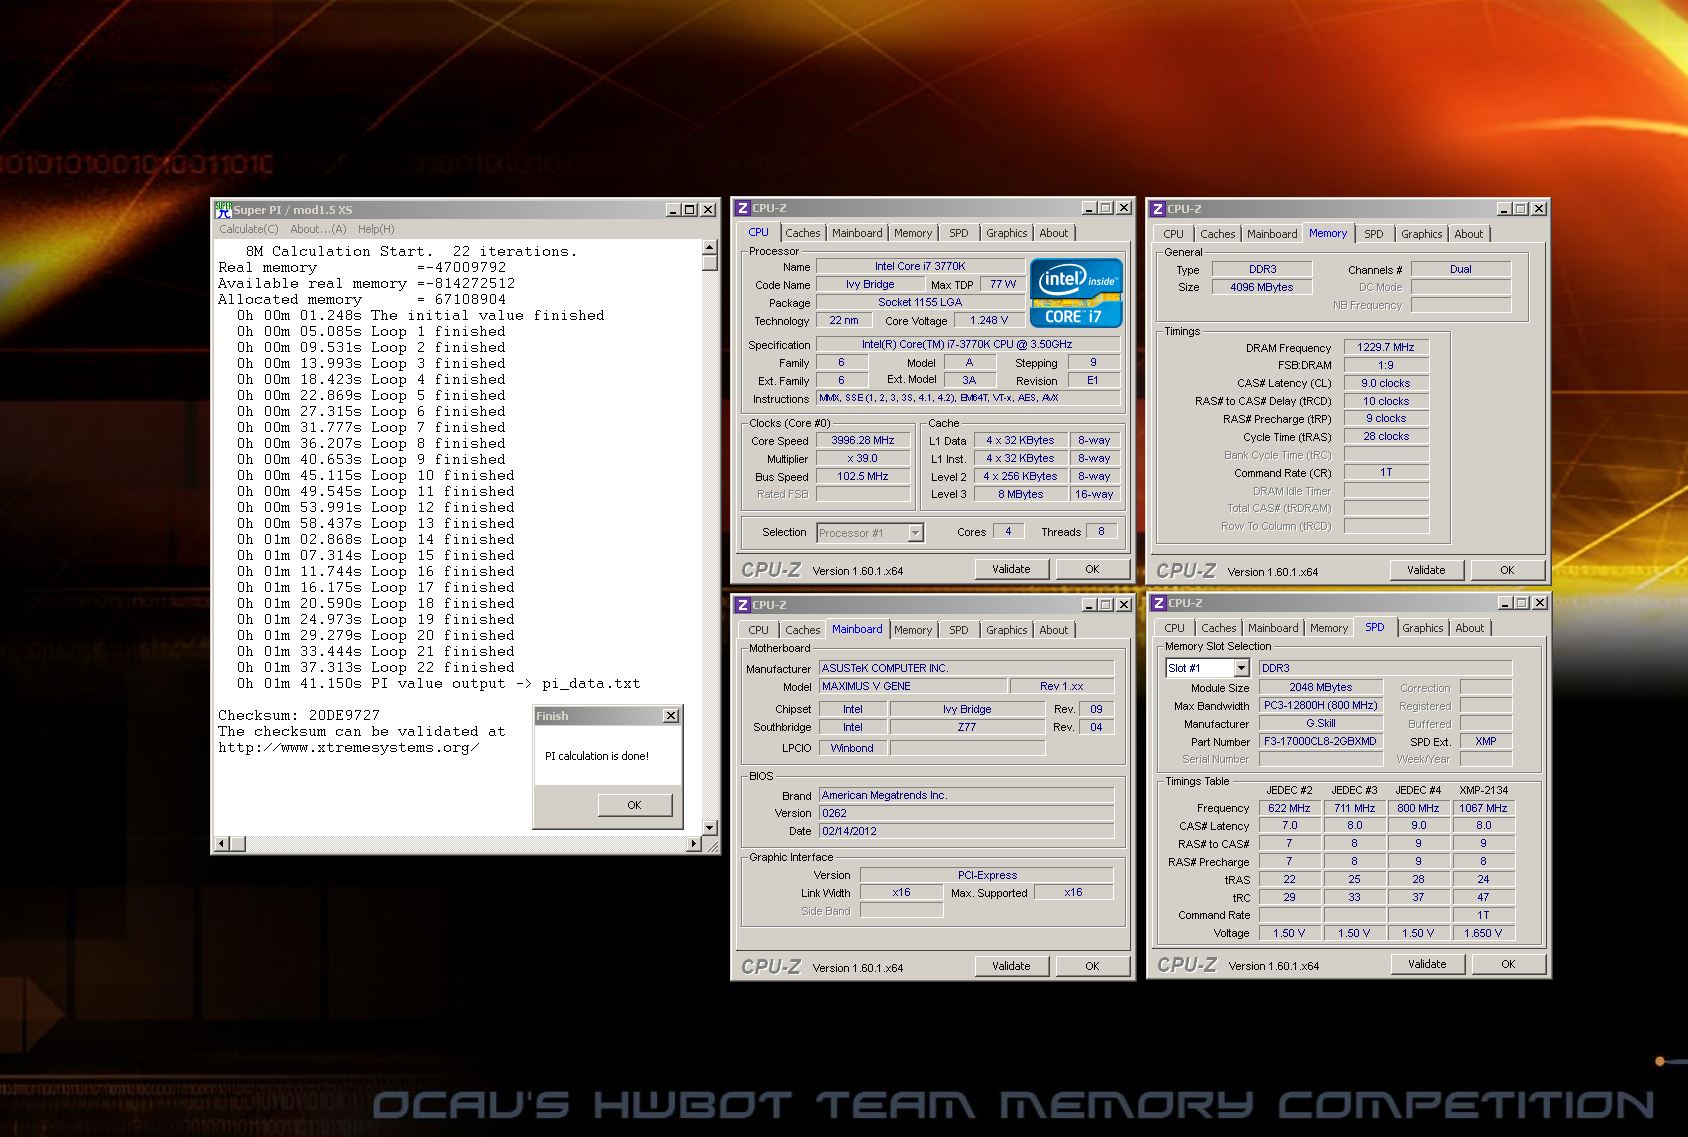Click the http://www.xtremesystems.org/ text

[x=348, y=748]
